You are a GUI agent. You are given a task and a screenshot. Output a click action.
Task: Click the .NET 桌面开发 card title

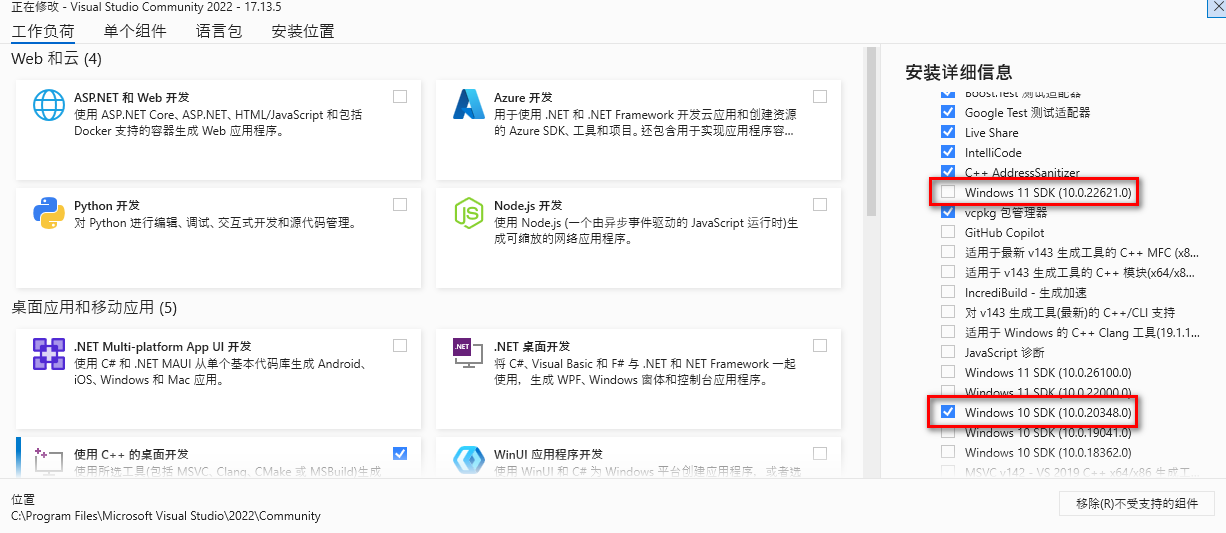click(534, 346)
